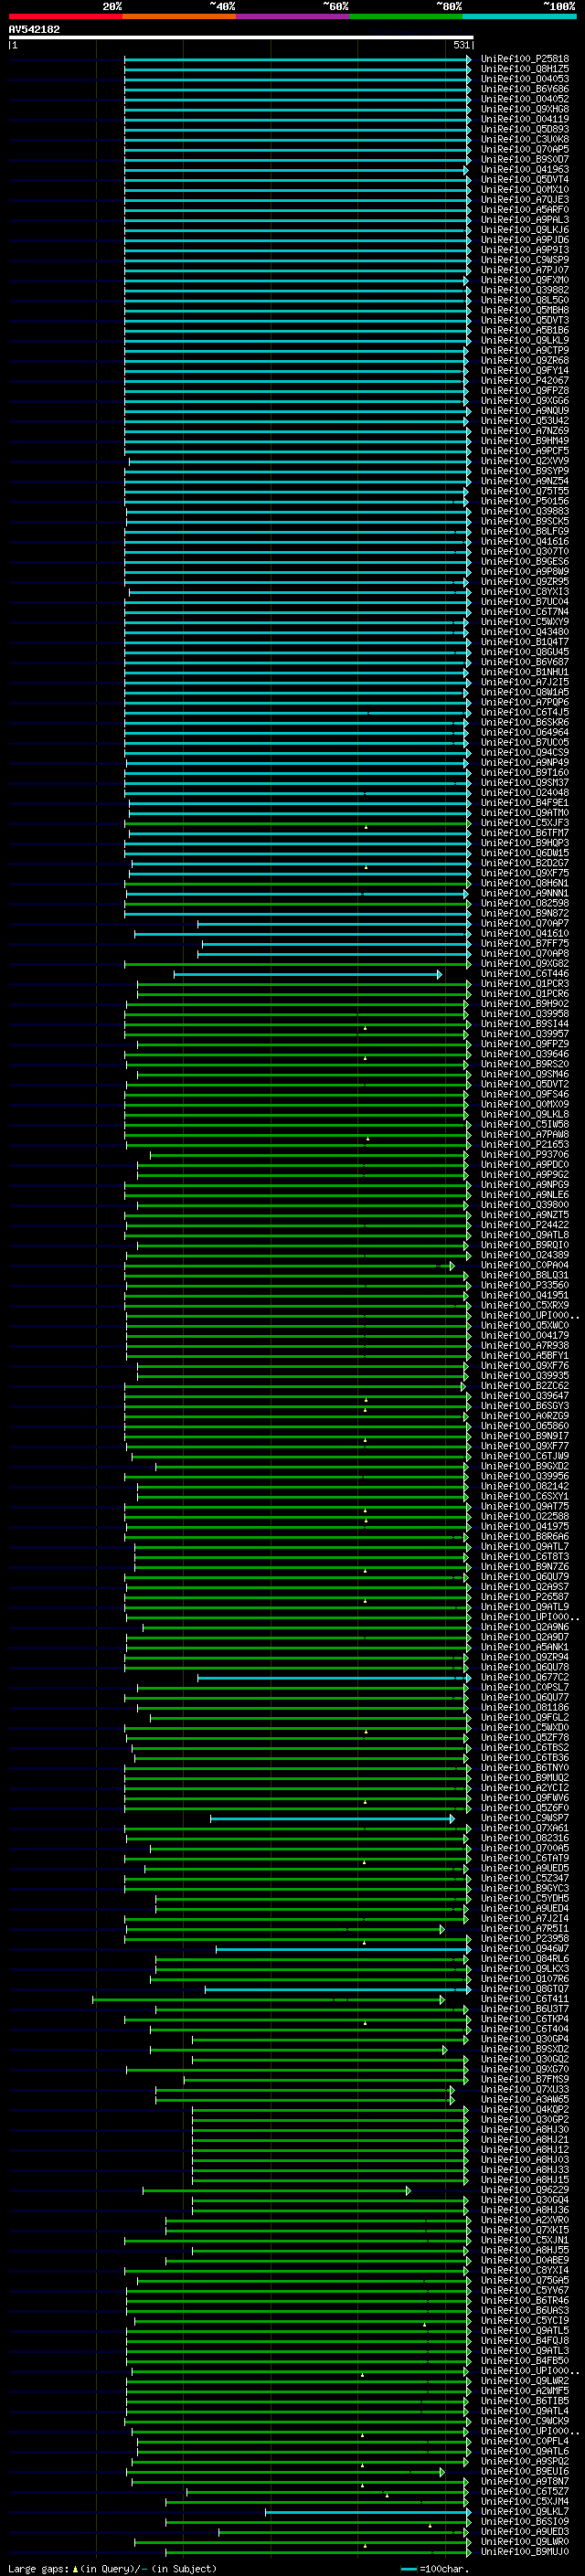Viewport: 585px width, 2576px height.
Task: Click the purple ~60% identity legend segment
Action: [x=292, y=16]
